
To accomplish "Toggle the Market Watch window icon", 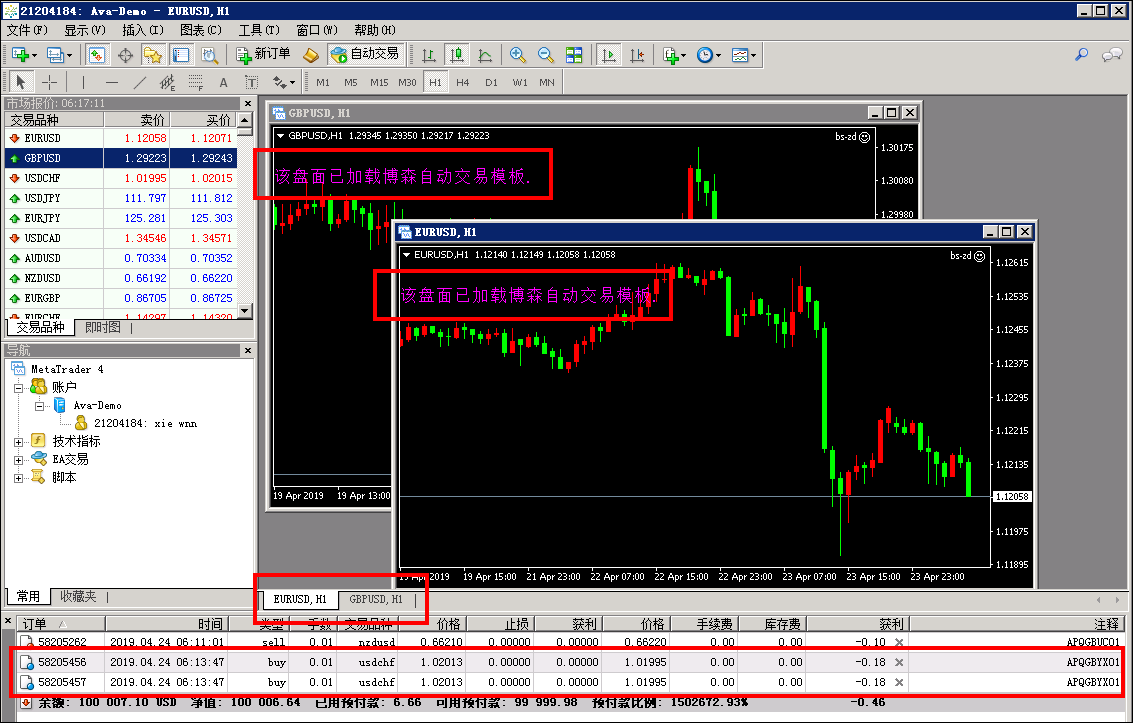I will (97, 55).
